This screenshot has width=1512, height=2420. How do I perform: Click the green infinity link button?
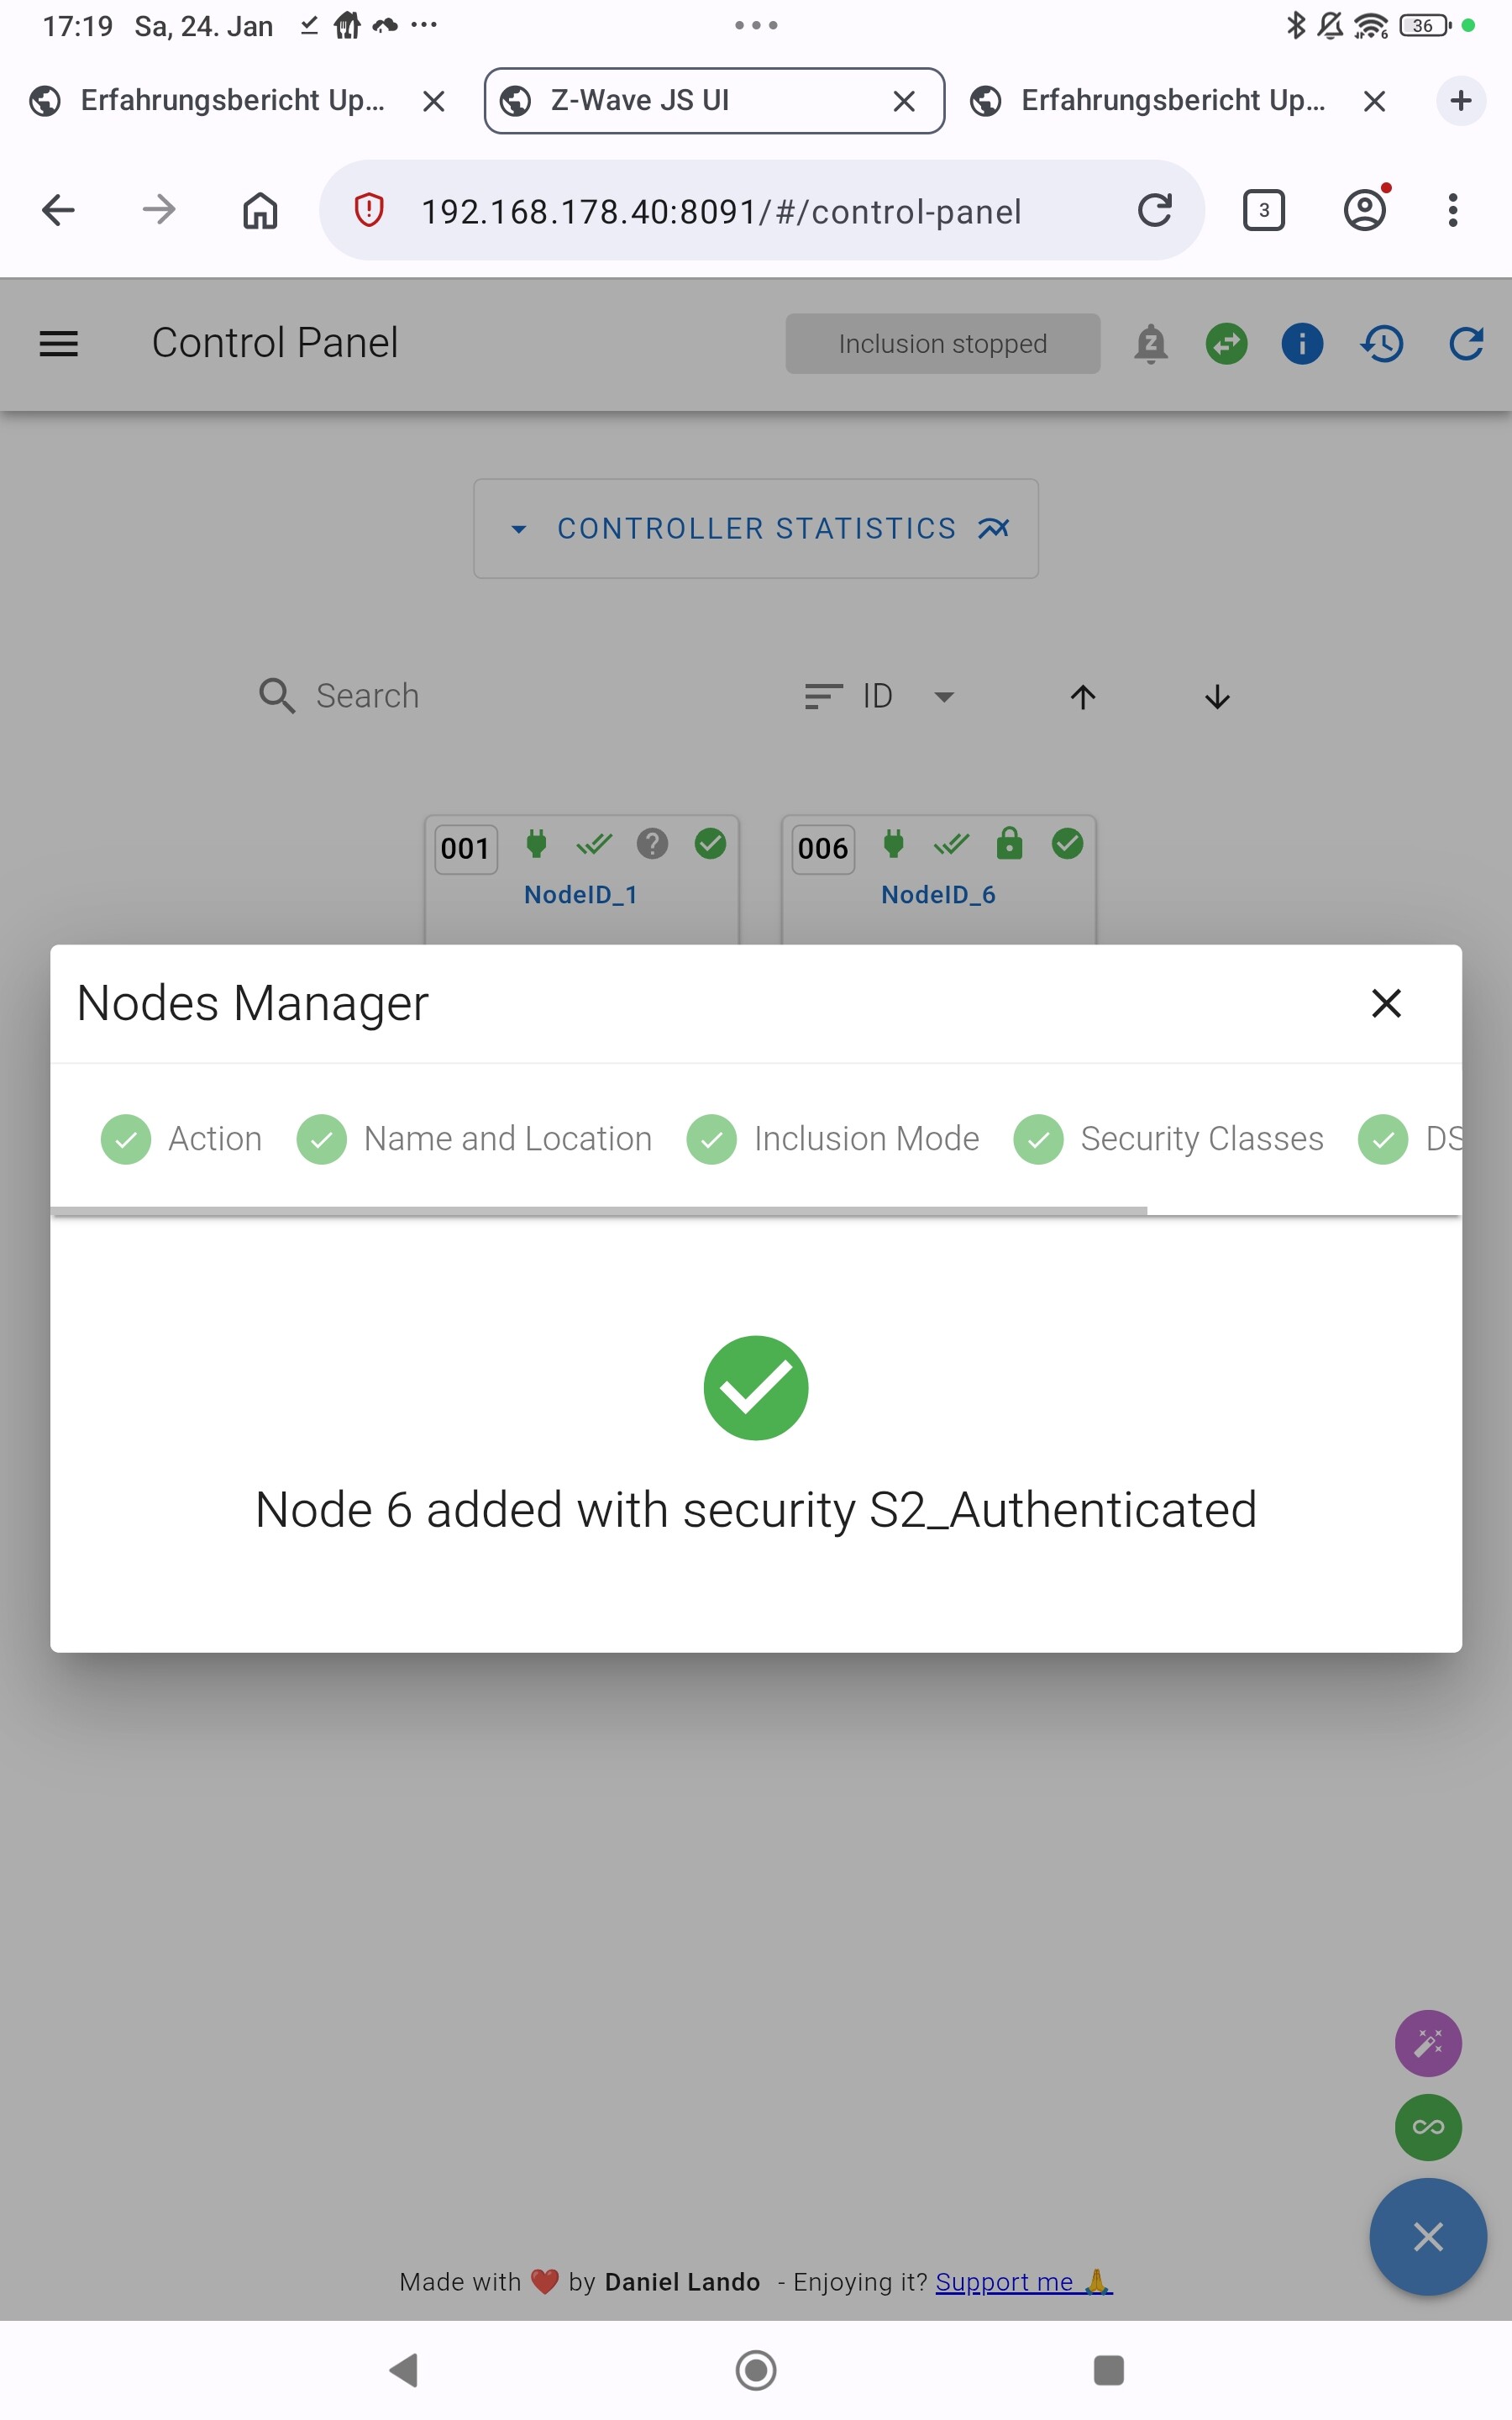pos(1427,2126)
